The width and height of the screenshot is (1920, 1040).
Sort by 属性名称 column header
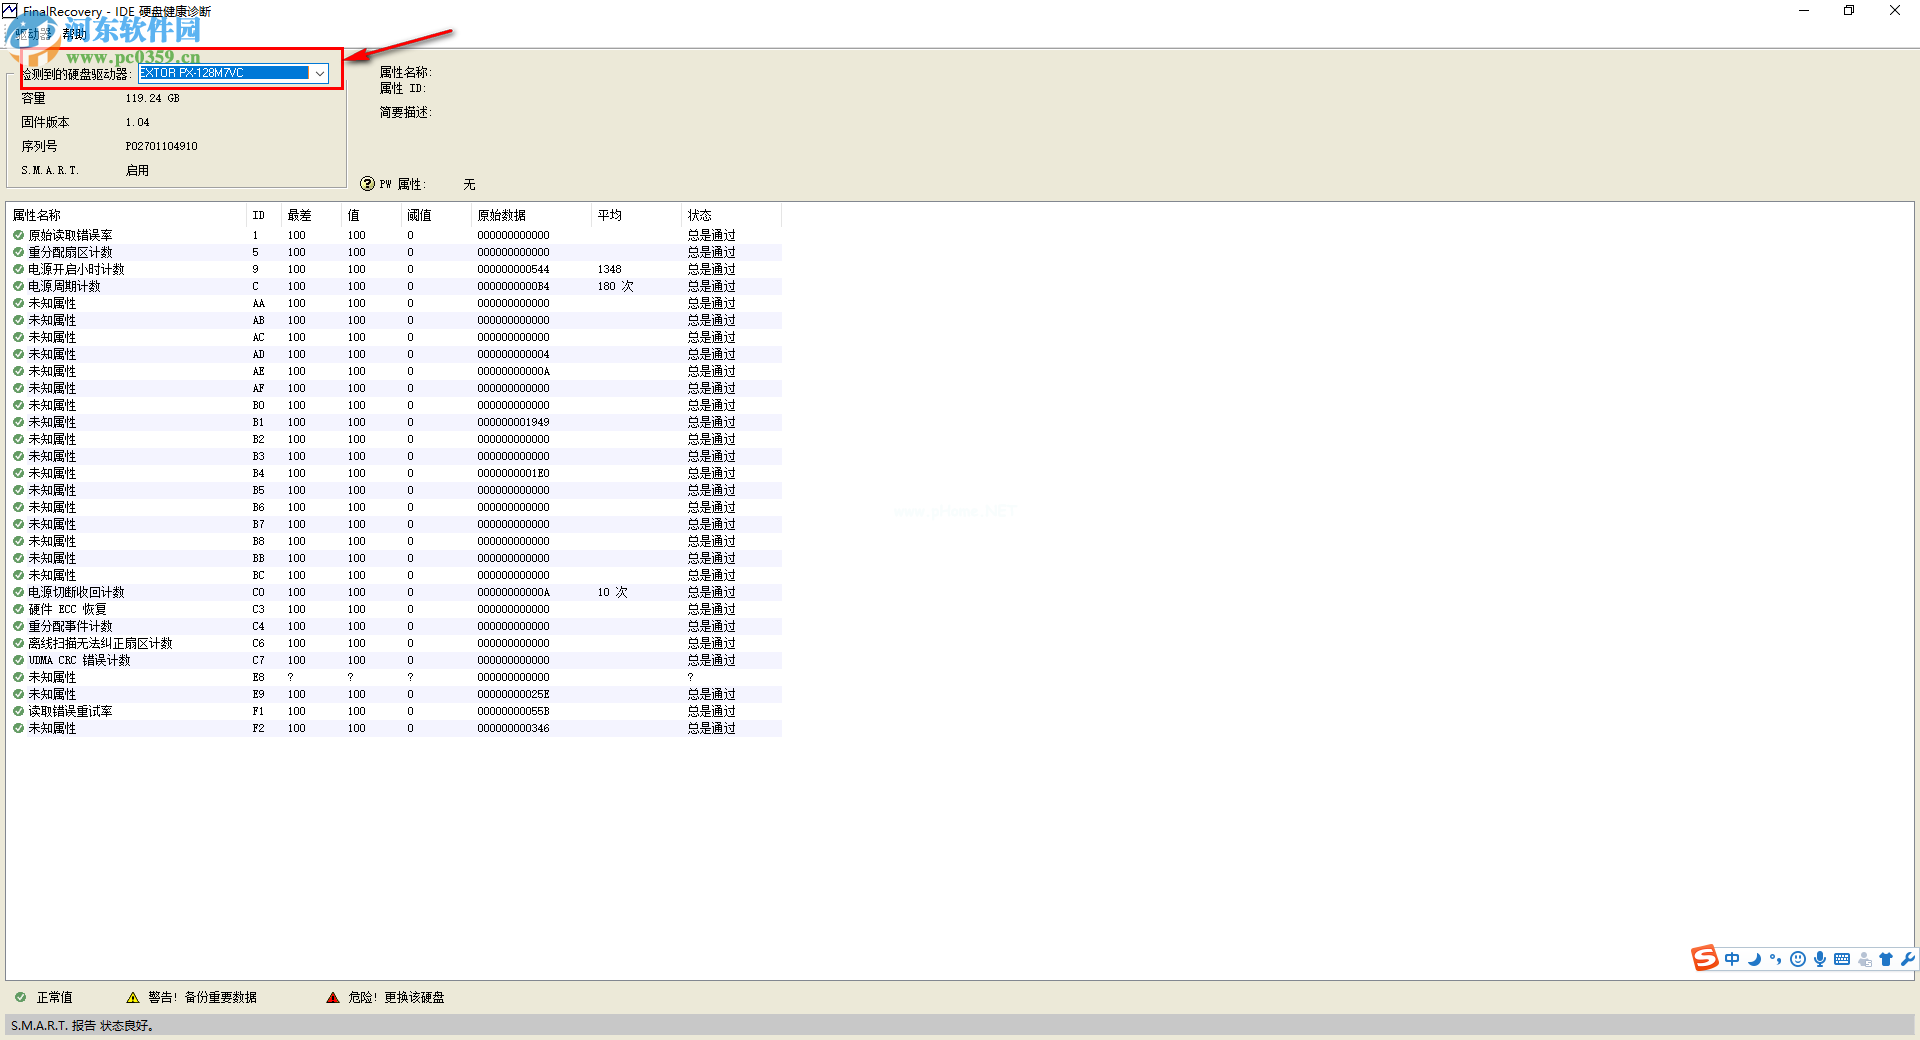coord(126,215)
